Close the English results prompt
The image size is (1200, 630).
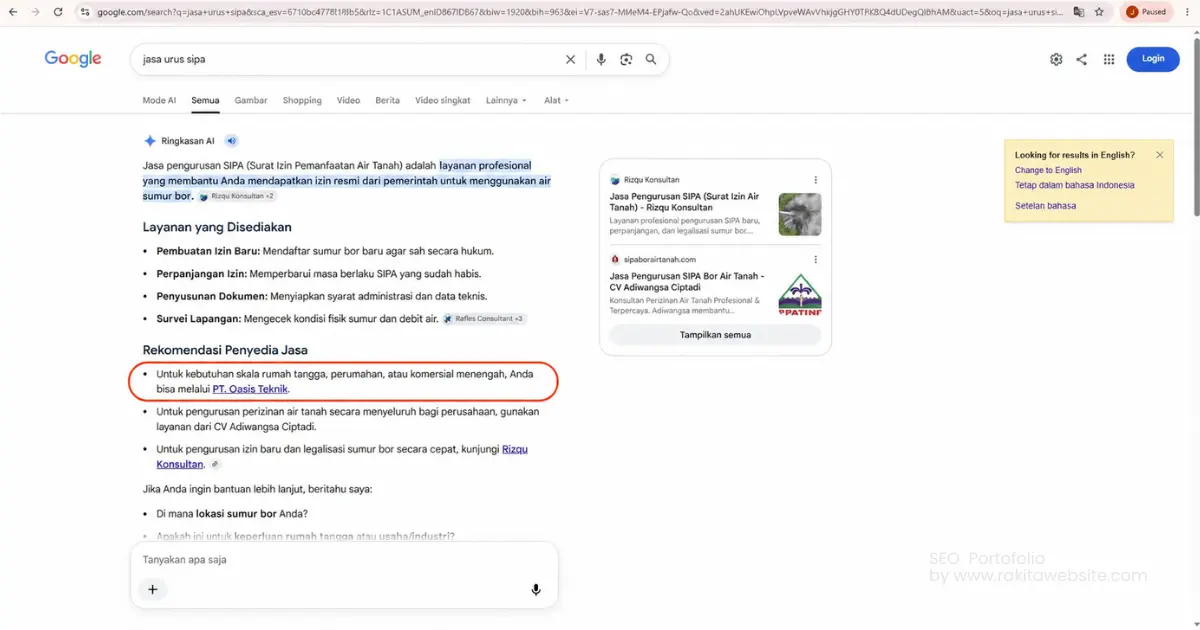click(1160, 155)
